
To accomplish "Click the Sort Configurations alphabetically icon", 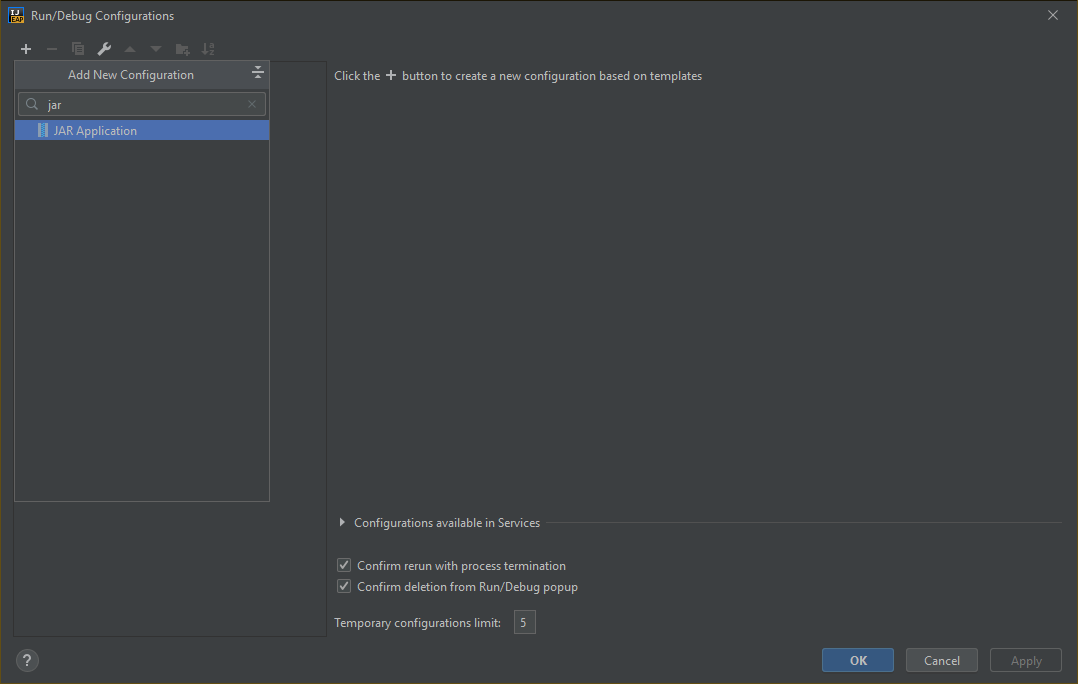I will pyautogui.click(x=208, y=49).
